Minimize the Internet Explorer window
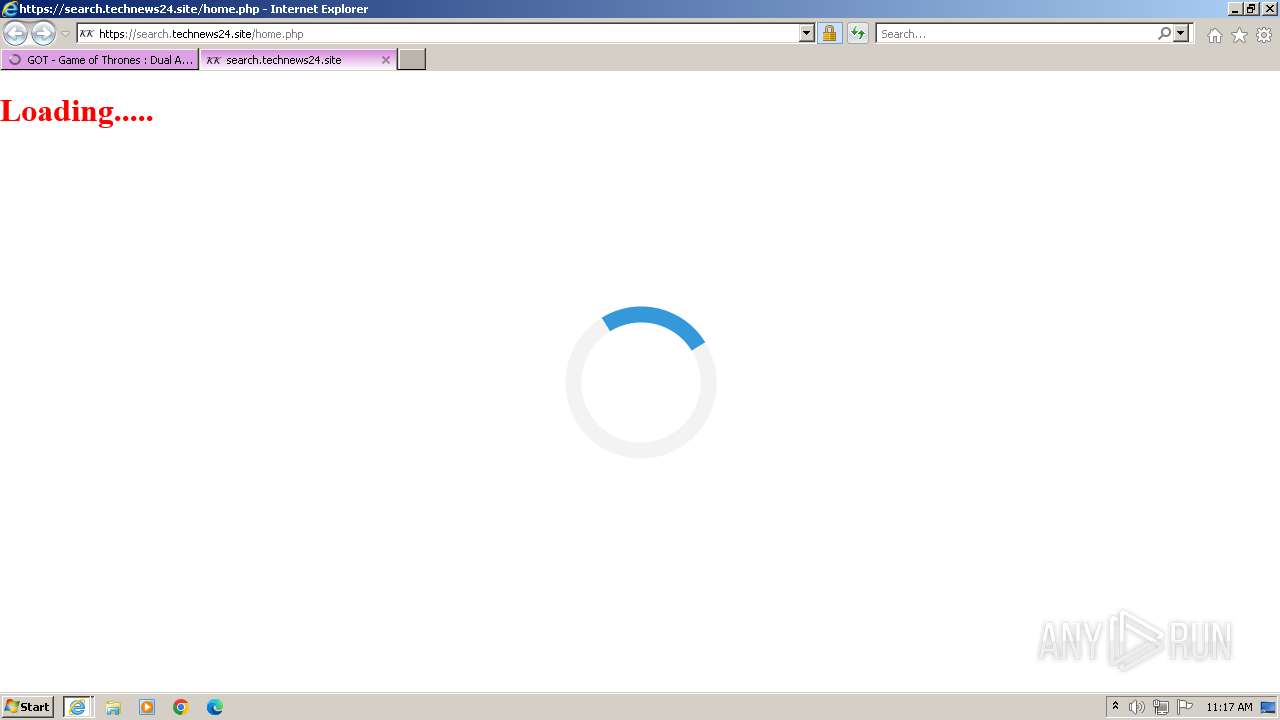Image resolution: width=1280 pixels, height=720 pixels. [x=1234, y=9]
